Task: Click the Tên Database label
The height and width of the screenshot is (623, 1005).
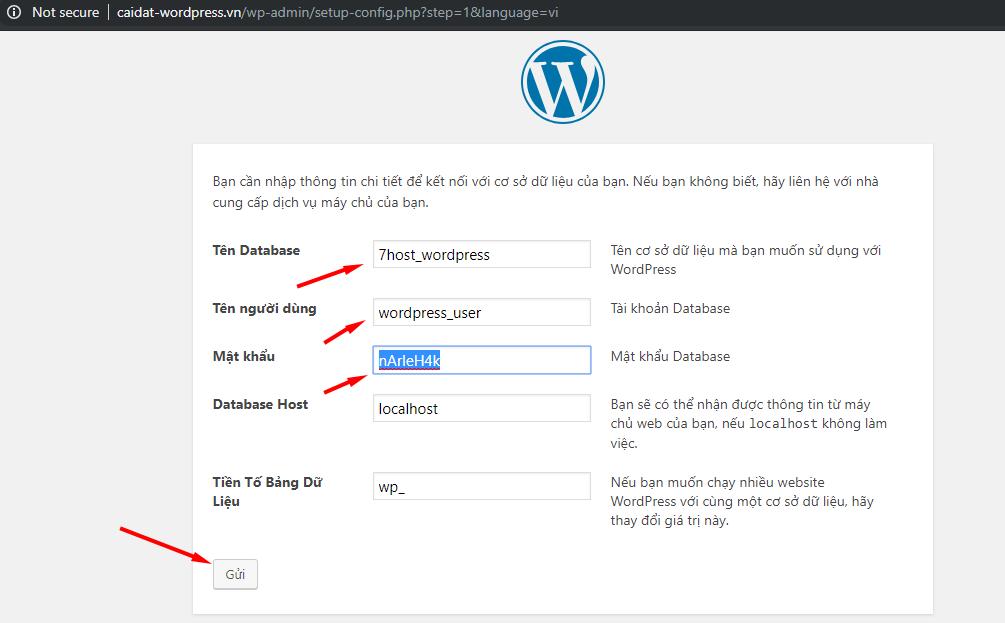Action: (256, 251)
